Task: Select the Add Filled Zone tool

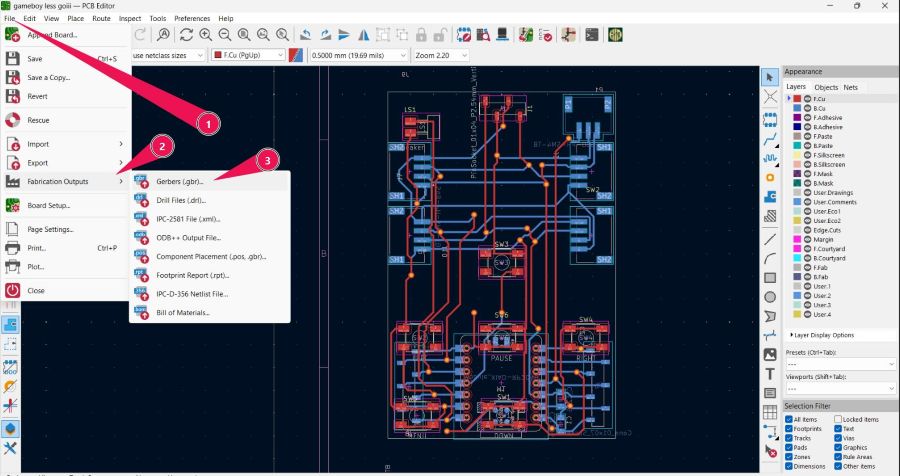Action: [x=770, y=197]
